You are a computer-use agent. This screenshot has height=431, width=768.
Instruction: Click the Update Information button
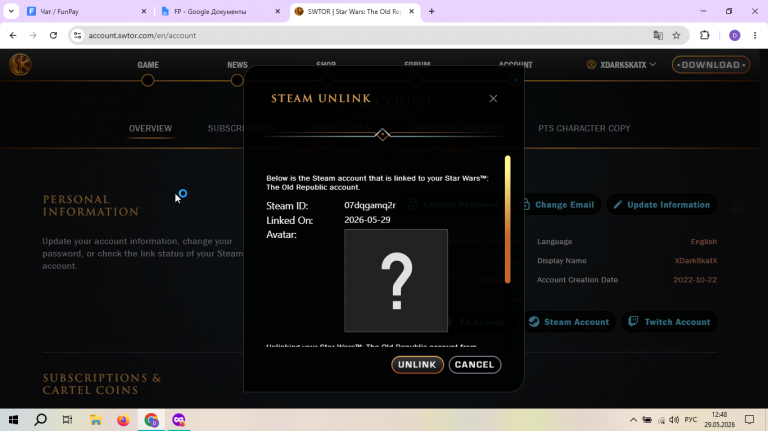tap(662, 205)
